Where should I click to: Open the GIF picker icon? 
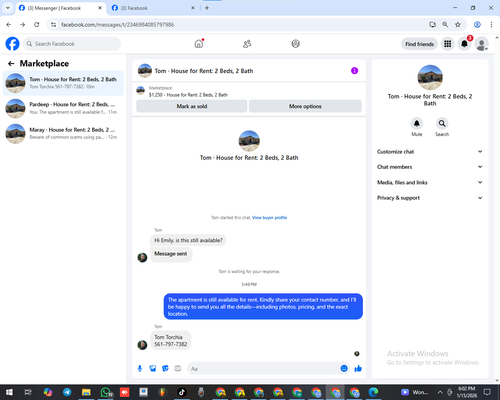click(178, 368)
